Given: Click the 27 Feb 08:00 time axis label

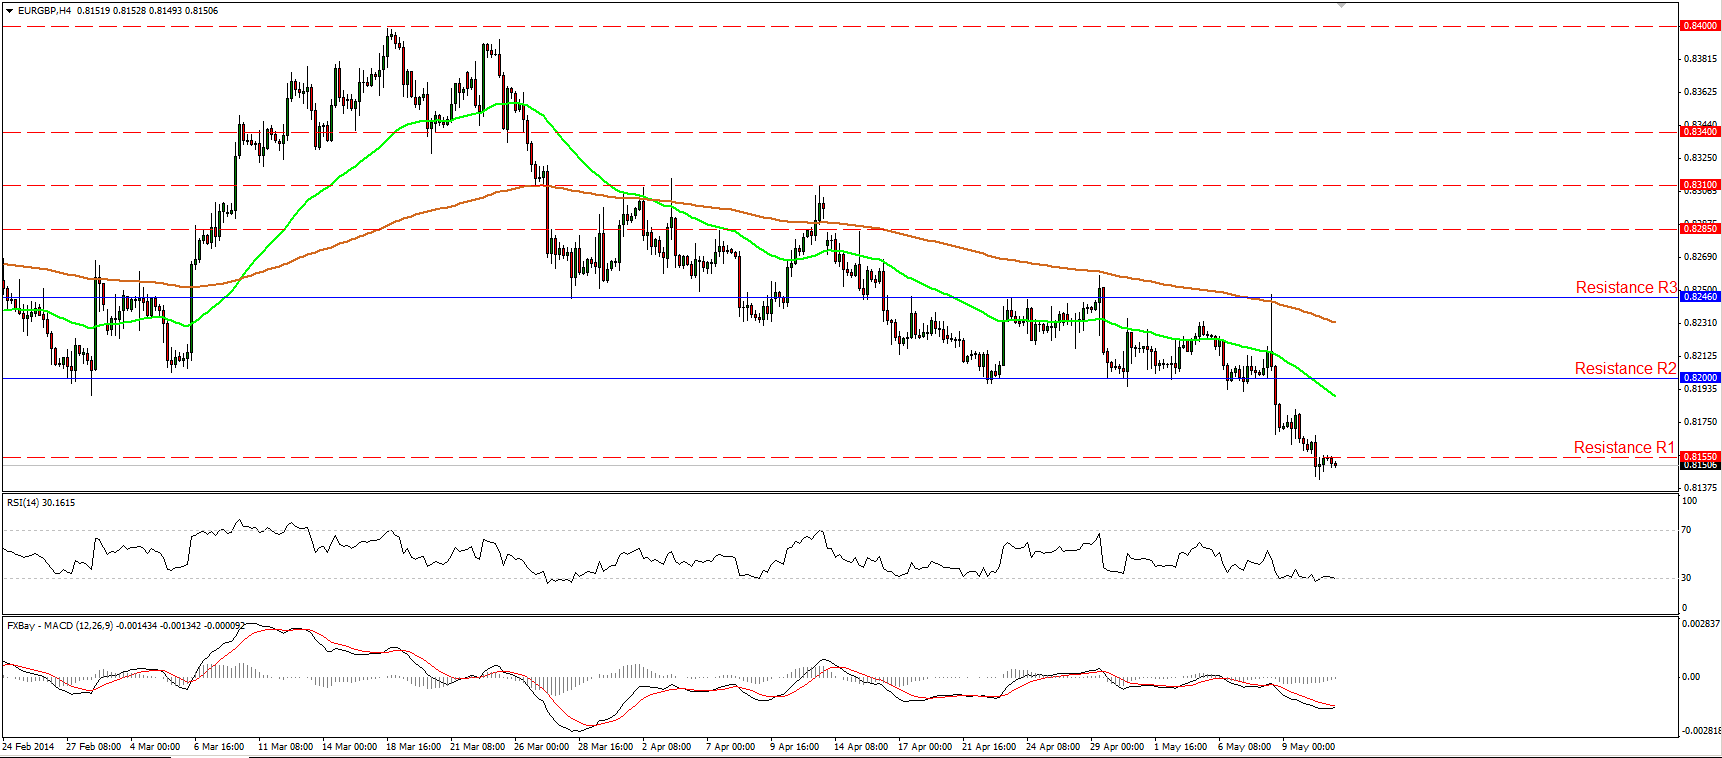Looking at the screenshot, I should click(x=93, y=747).
